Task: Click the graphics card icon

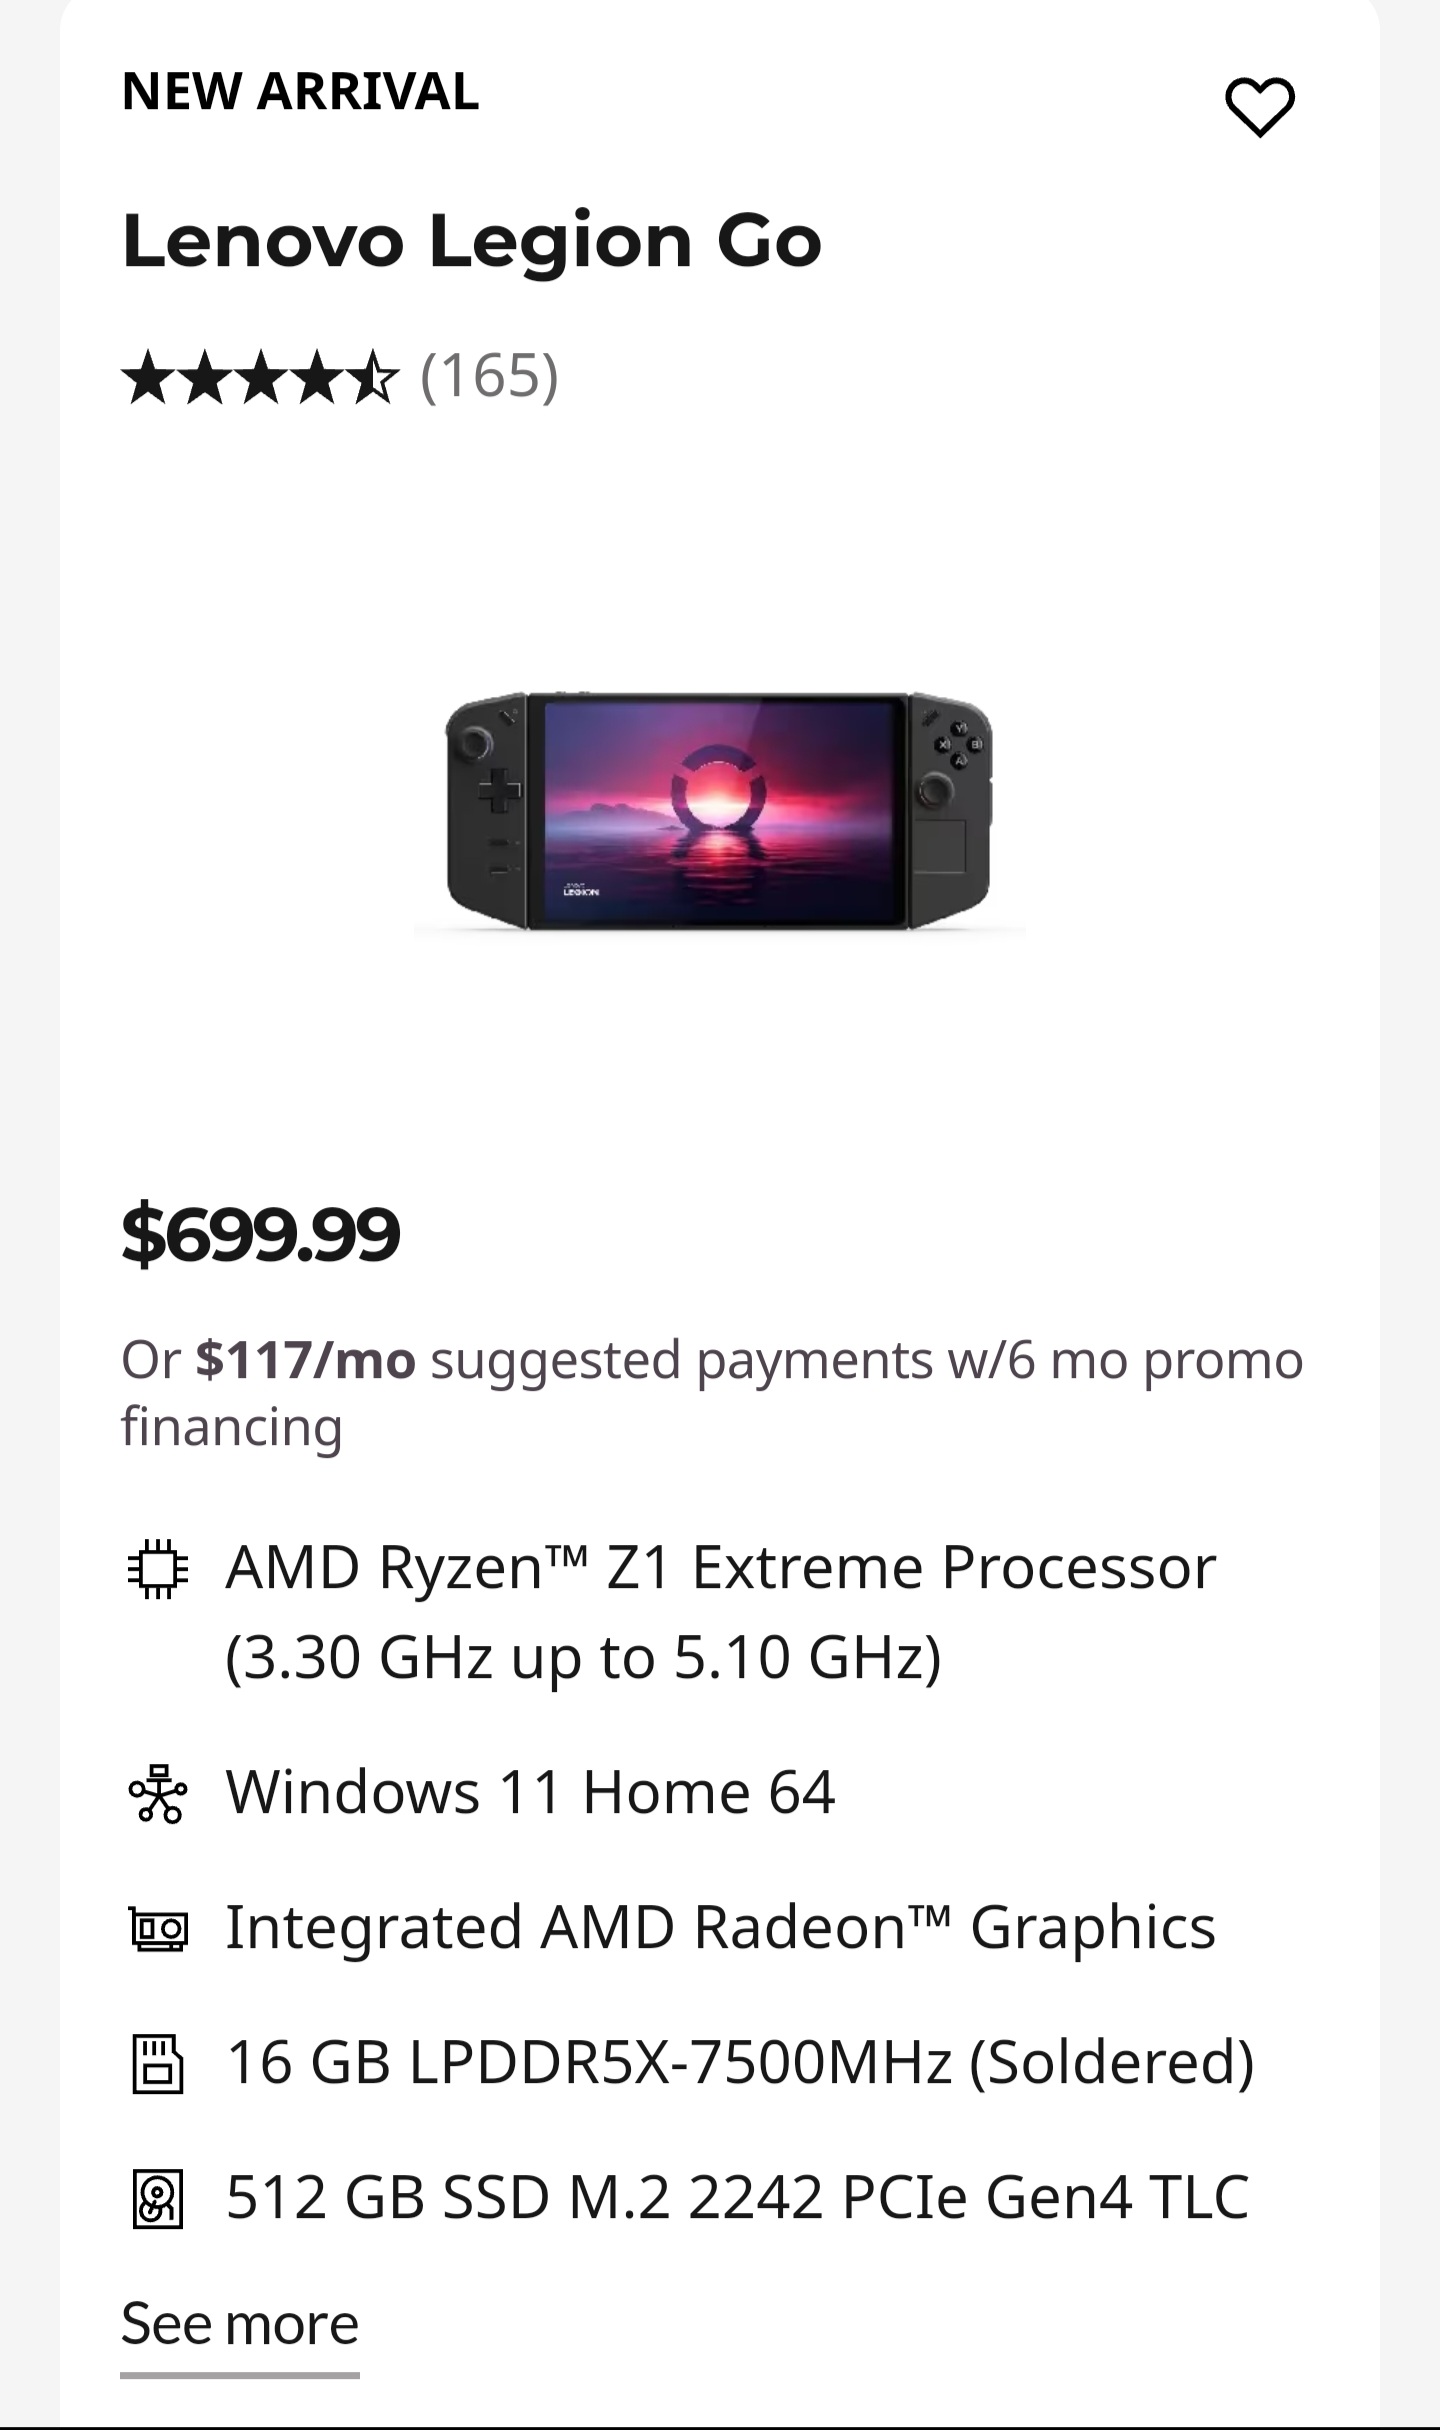Action: (x=158, y=1929)
